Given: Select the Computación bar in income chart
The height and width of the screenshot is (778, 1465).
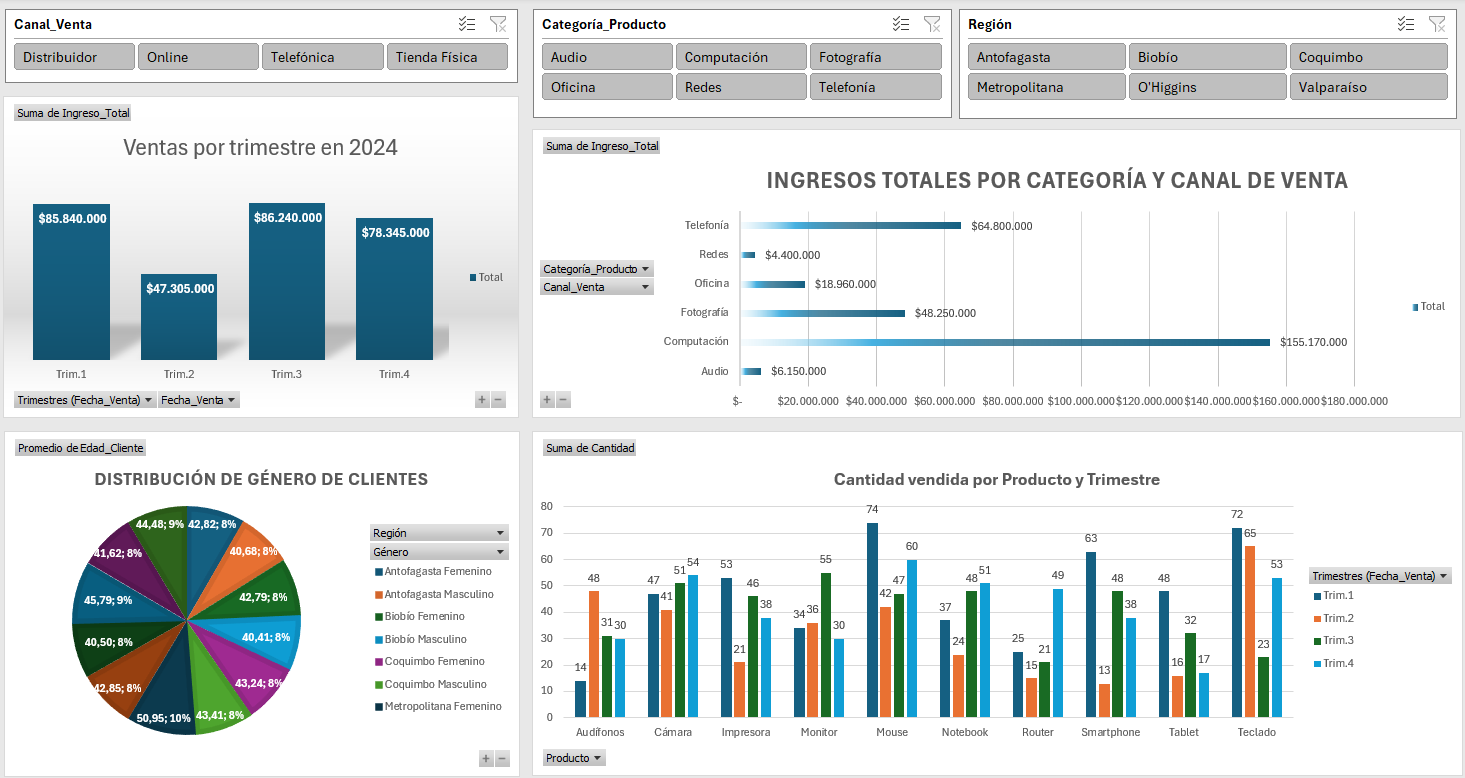Looking at the screenshot, I should pos(1000,341).
